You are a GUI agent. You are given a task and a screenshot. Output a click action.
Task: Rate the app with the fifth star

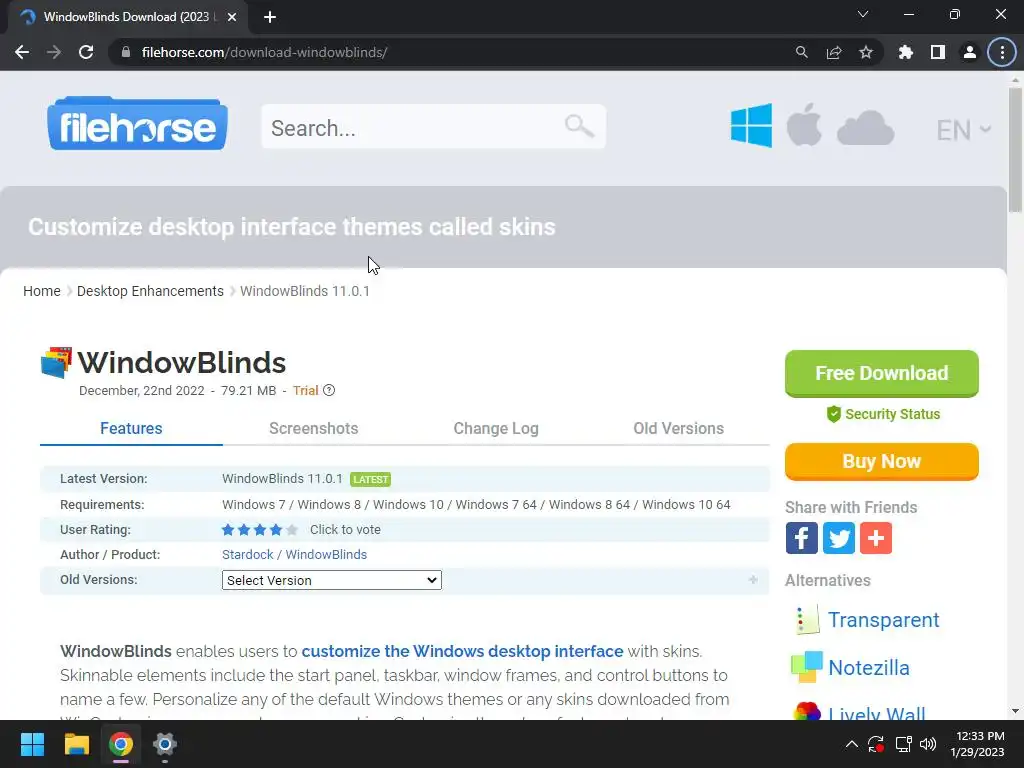coord(292,530)
